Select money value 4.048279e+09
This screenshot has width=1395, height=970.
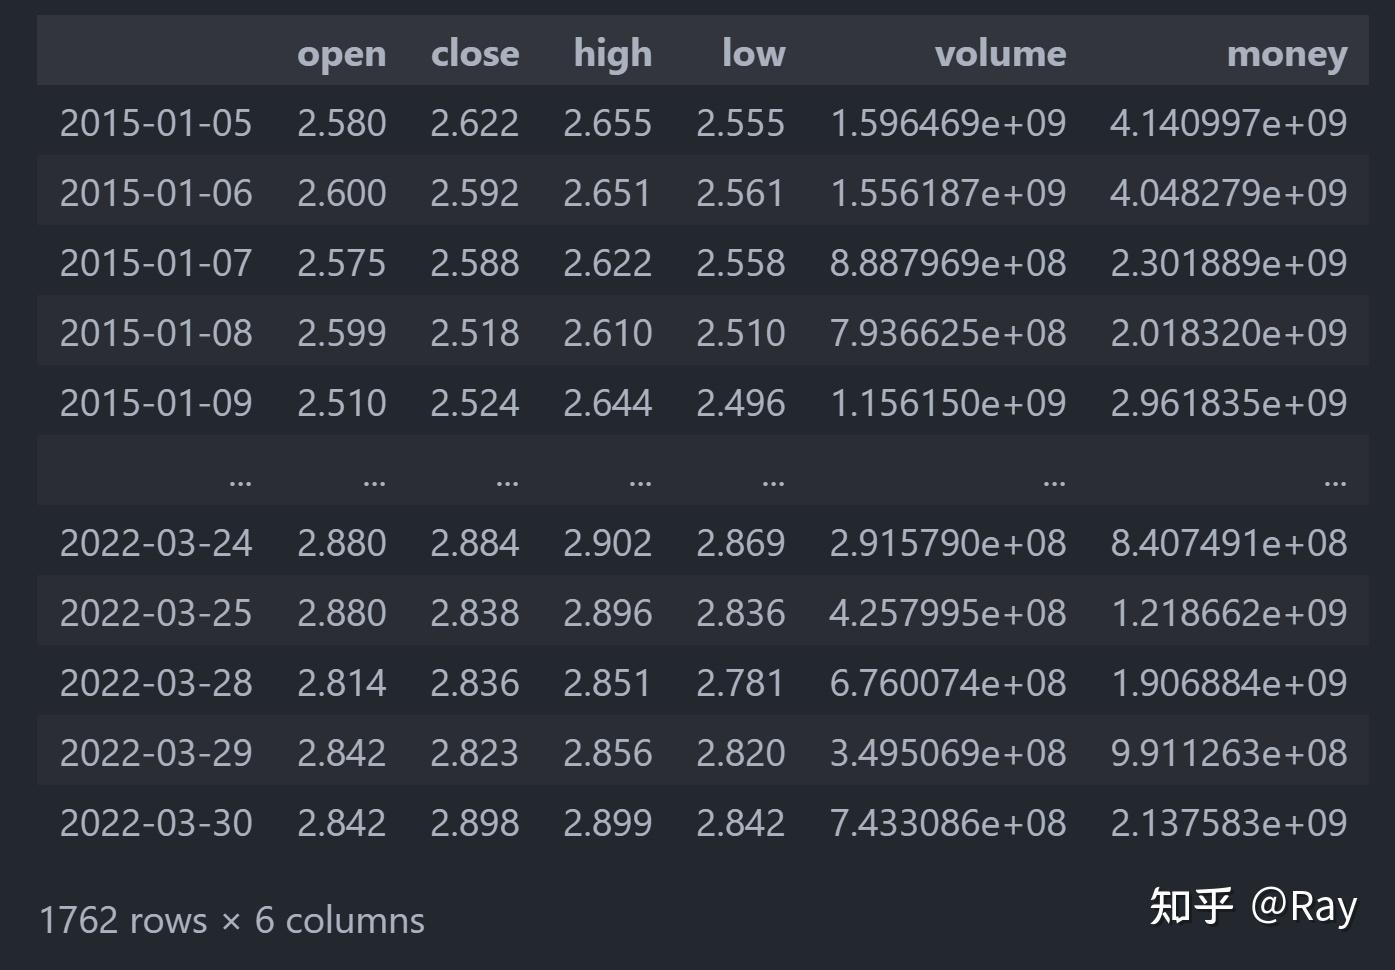[x=1228, y=194]
